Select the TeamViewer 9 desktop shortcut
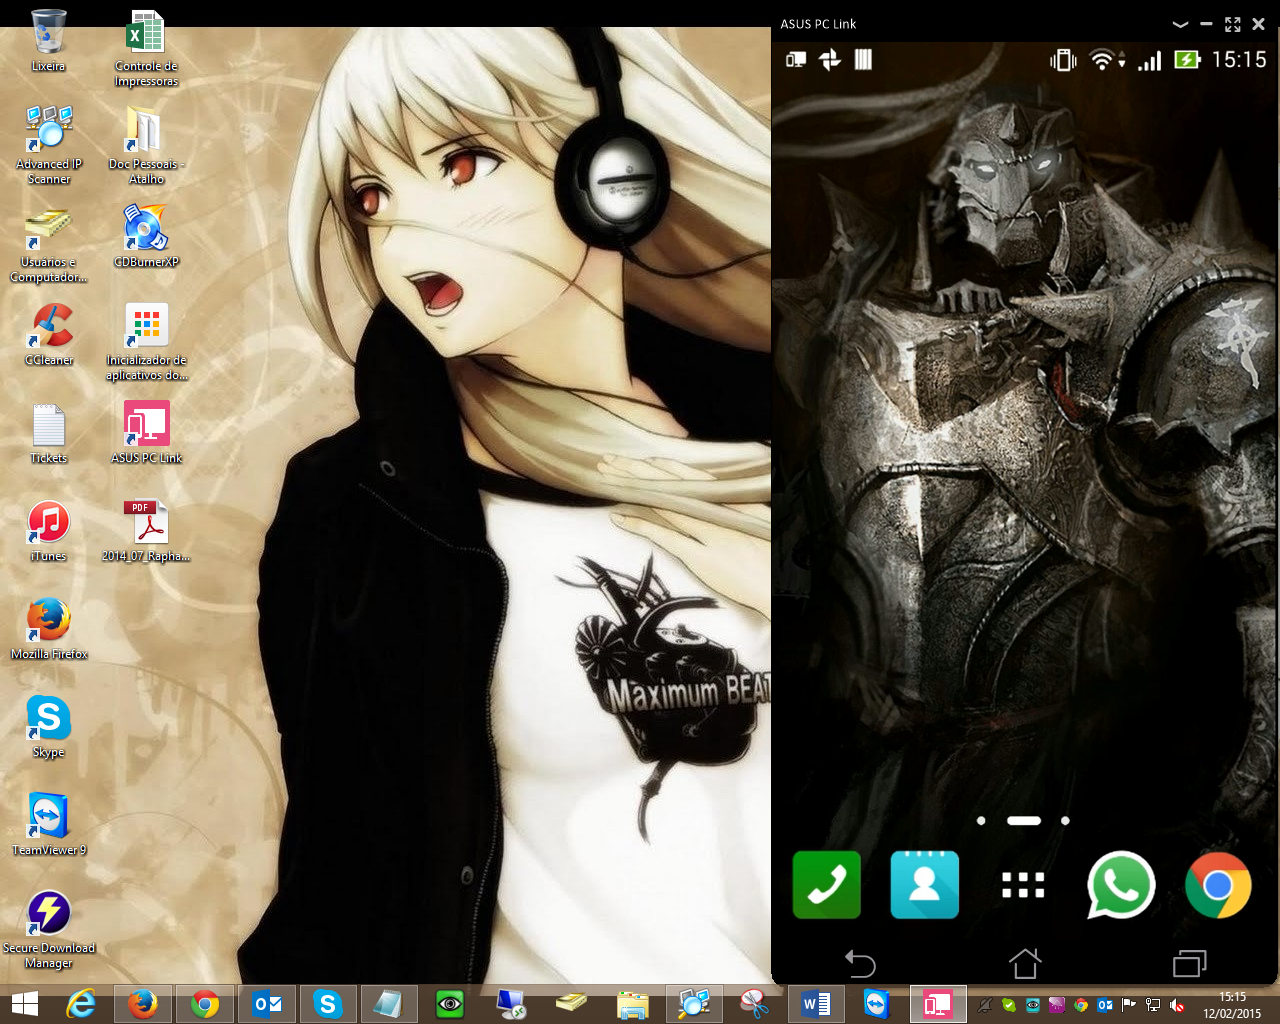The height and width of the screenshot is (1024, 1280). coord(49,824)
